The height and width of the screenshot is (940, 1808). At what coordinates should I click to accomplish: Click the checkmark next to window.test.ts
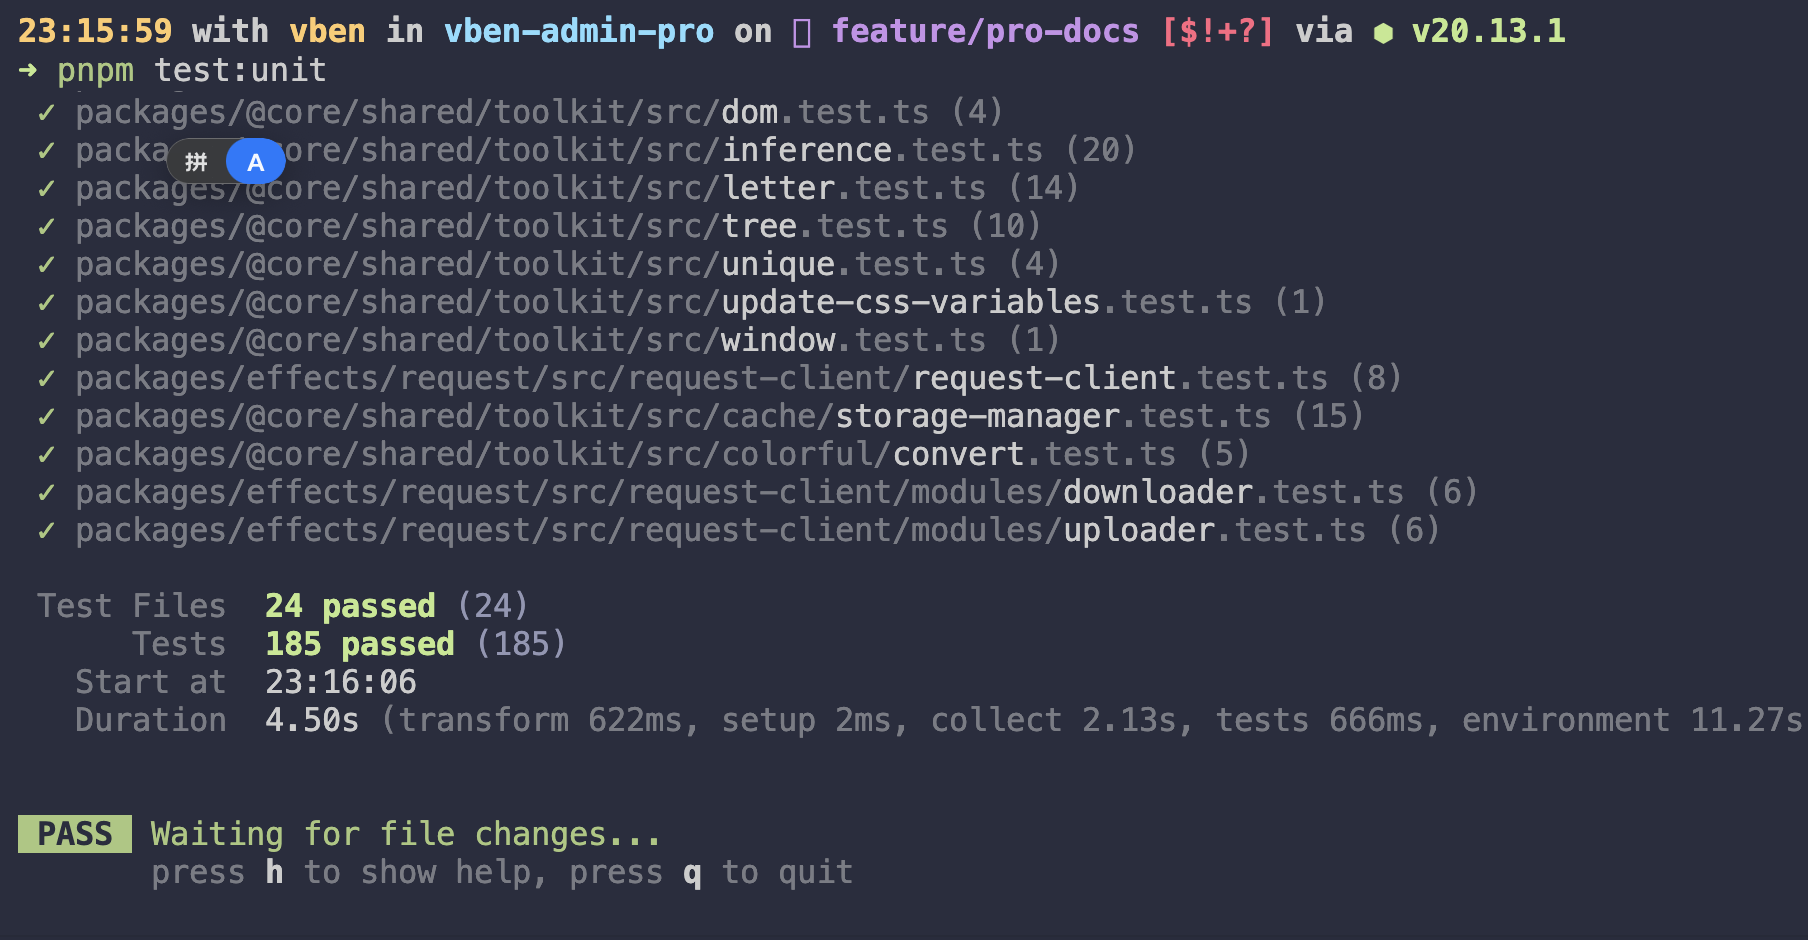[x=46, y=341]
